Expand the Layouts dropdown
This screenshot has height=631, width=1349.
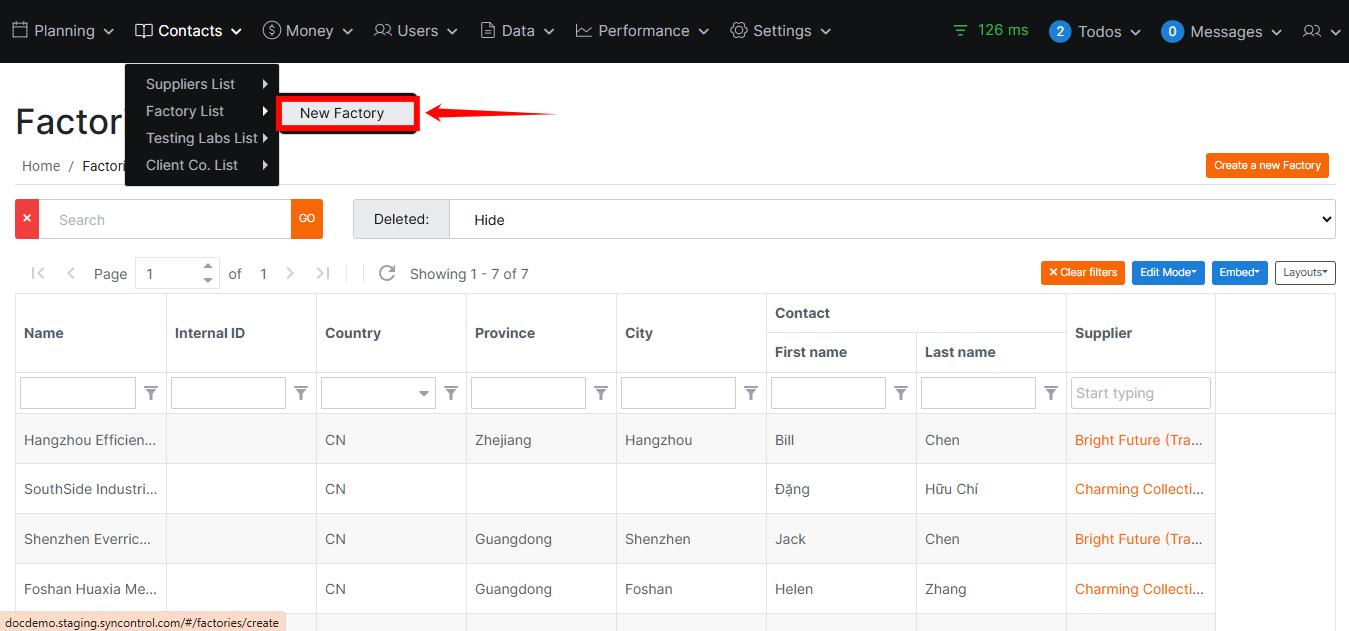[1304, 273]
